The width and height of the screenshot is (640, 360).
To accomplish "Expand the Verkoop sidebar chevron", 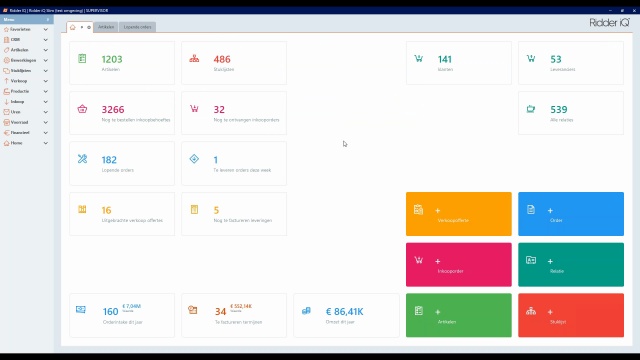I will coord(46,81).
